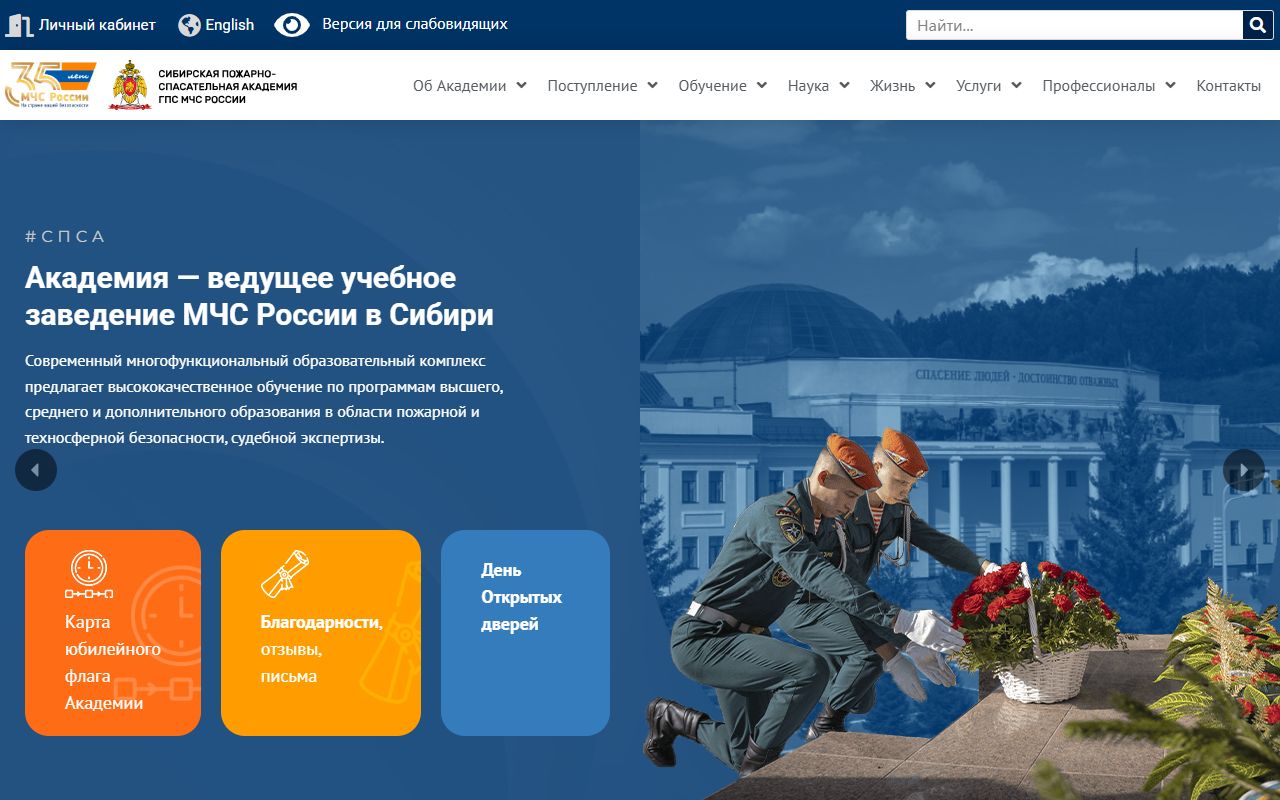The height and width of the screenshot is (800, 1280).
Task: Click the paragraph starting Современный многофункциональный
Action: pos(264,399)
